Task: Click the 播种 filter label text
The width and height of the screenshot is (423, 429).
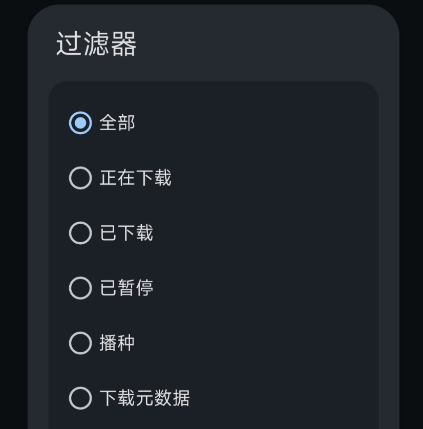Action: [x=117, y=343]
